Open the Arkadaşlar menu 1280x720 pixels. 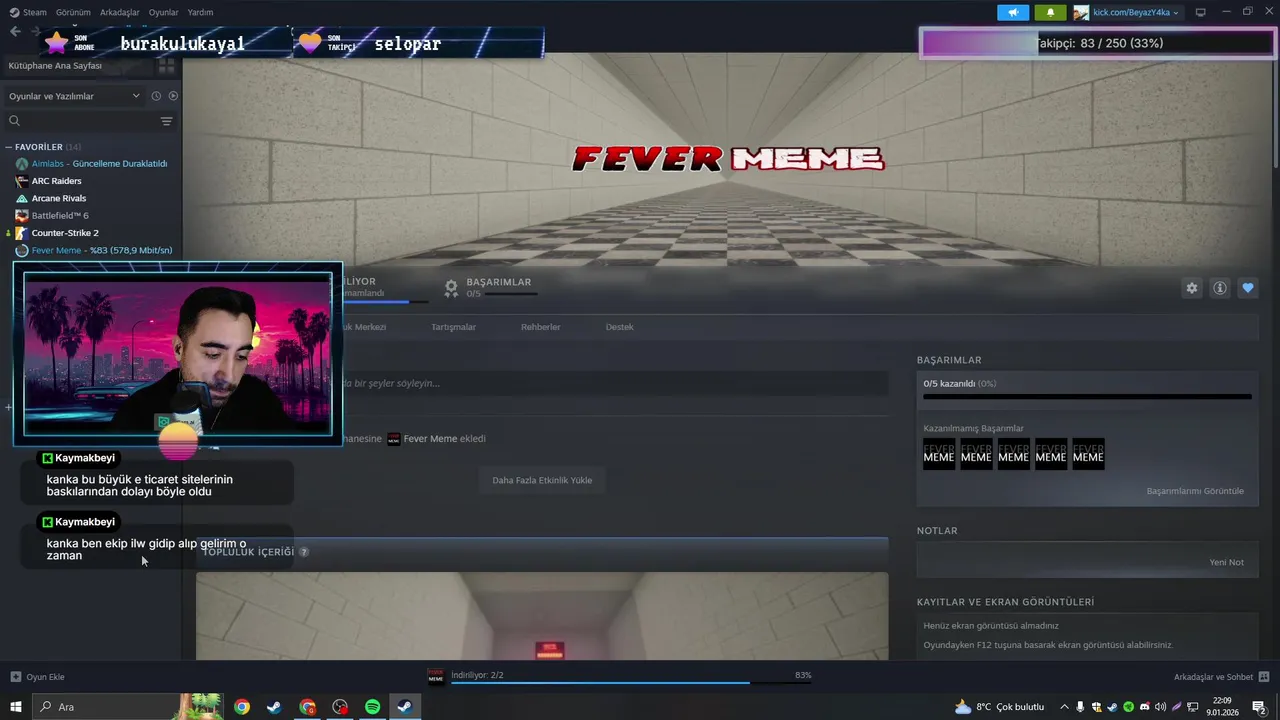point(120,12)
